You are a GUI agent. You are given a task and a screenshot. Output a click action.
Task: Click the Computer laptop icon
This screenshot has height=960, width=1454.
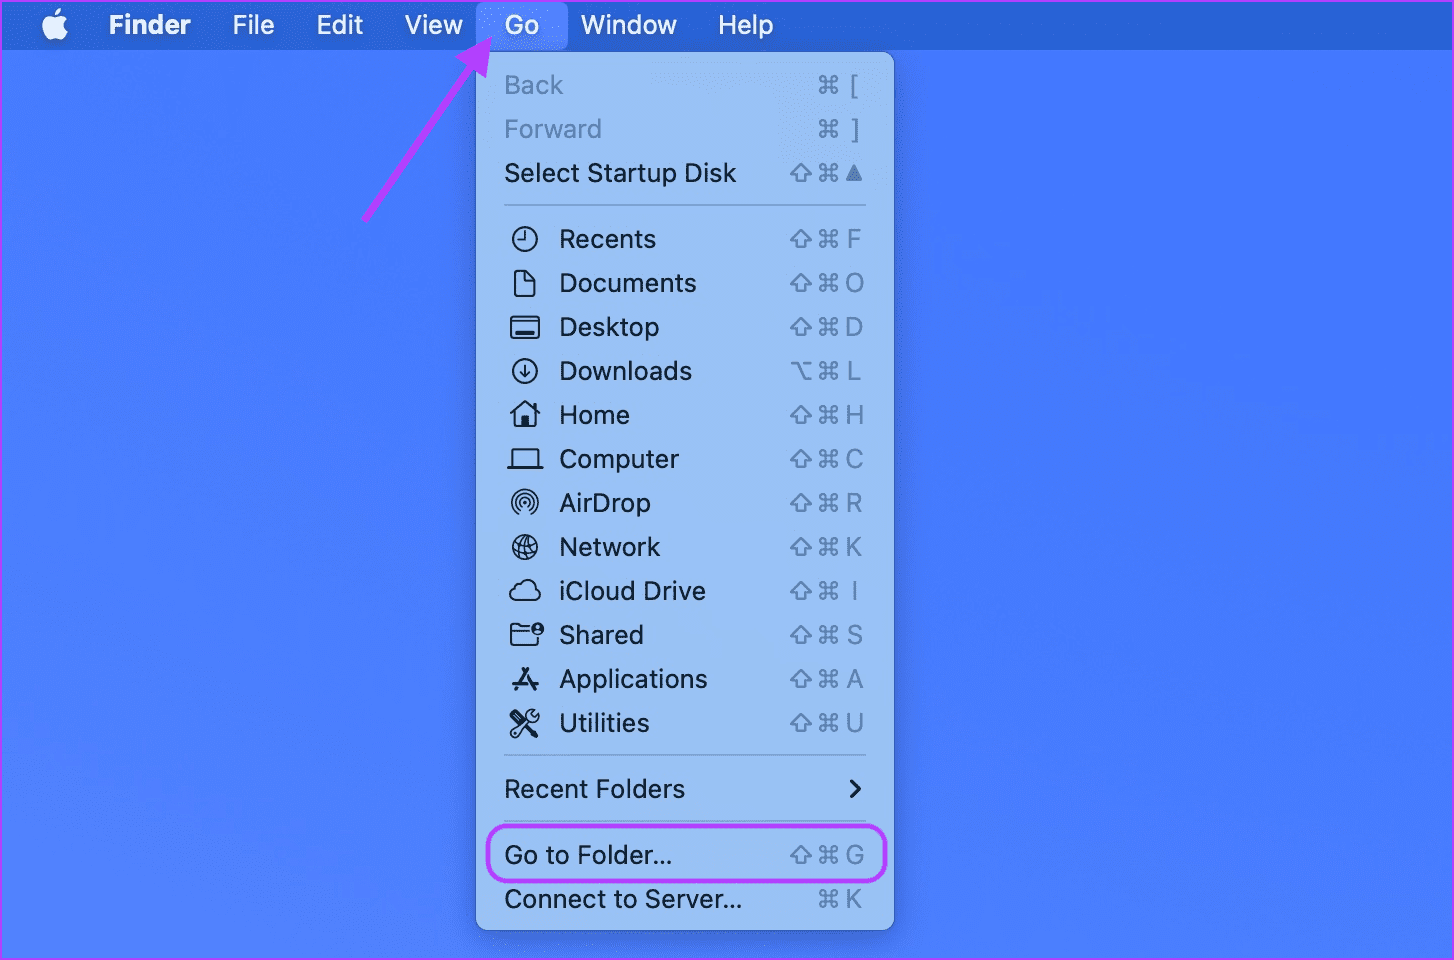coord(525,459)
